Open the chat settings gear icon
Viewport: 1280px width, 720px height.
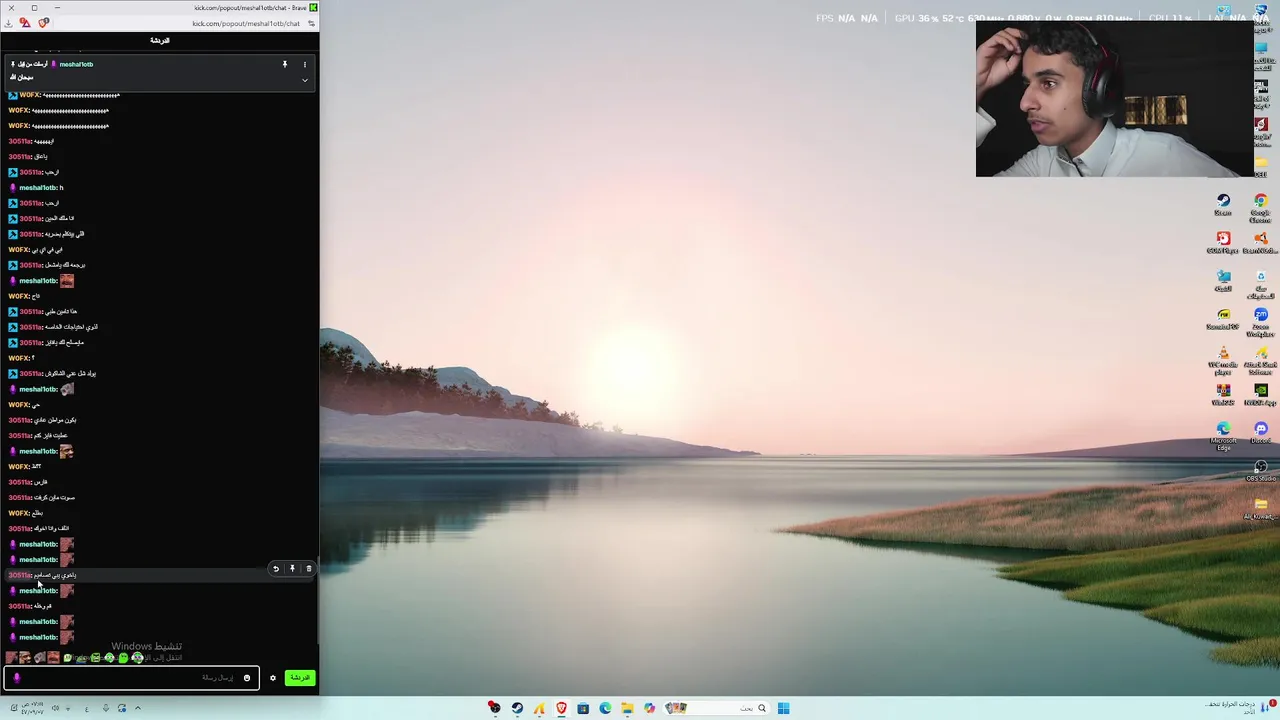click(x=272, y=678)
